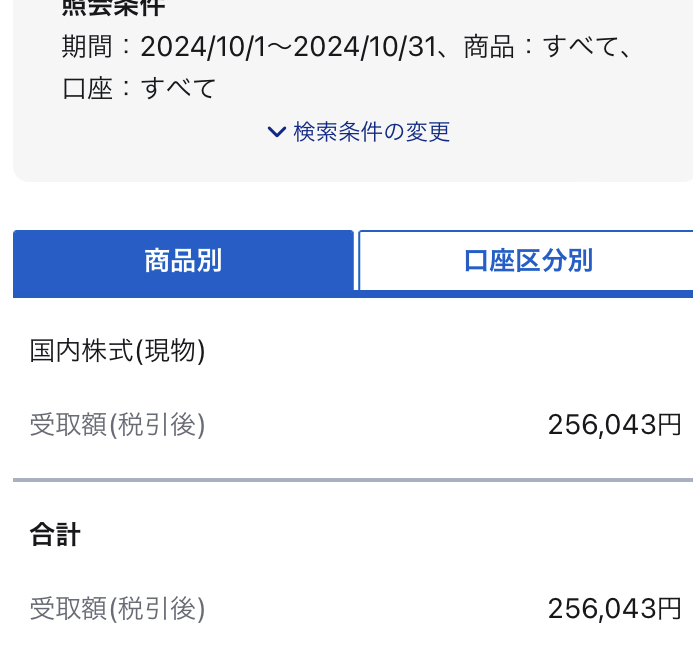
Task: Switch to the 口座区分別 tab
Action: click(x=528, y=261)
